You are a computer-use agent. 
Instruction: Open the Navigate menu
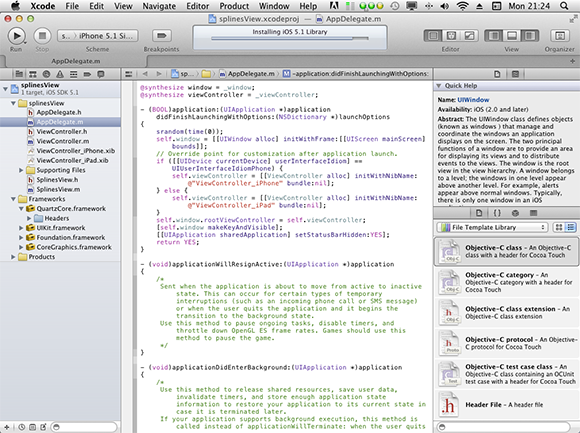tap(159, 6)
